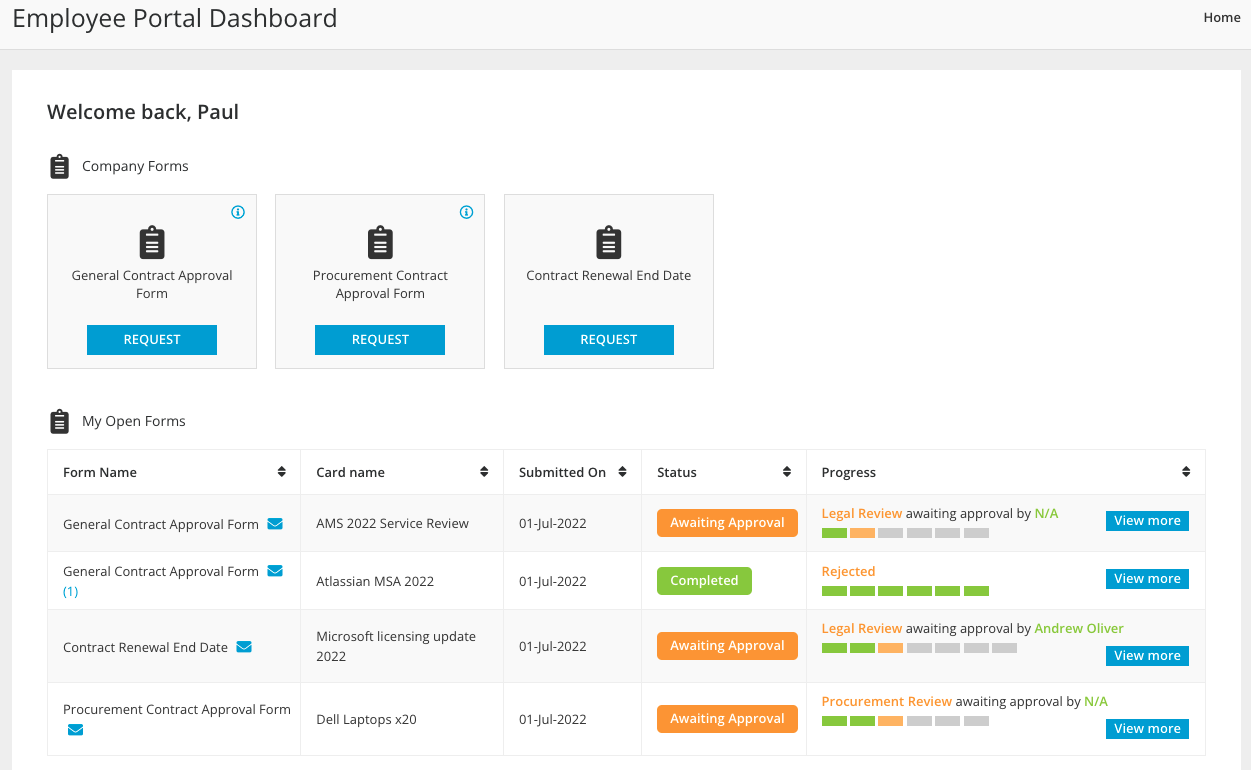
Task: Sort table by Progress column
Action: (1186, 472)
